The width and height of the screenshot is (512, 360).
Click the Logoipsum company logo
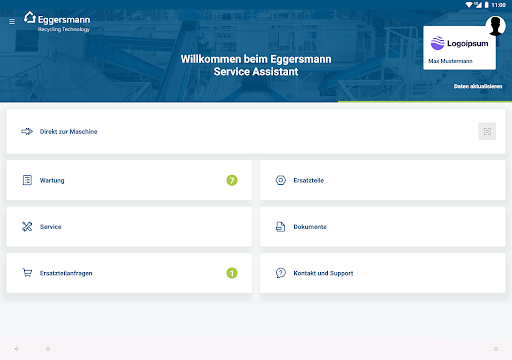click(459, 43)
